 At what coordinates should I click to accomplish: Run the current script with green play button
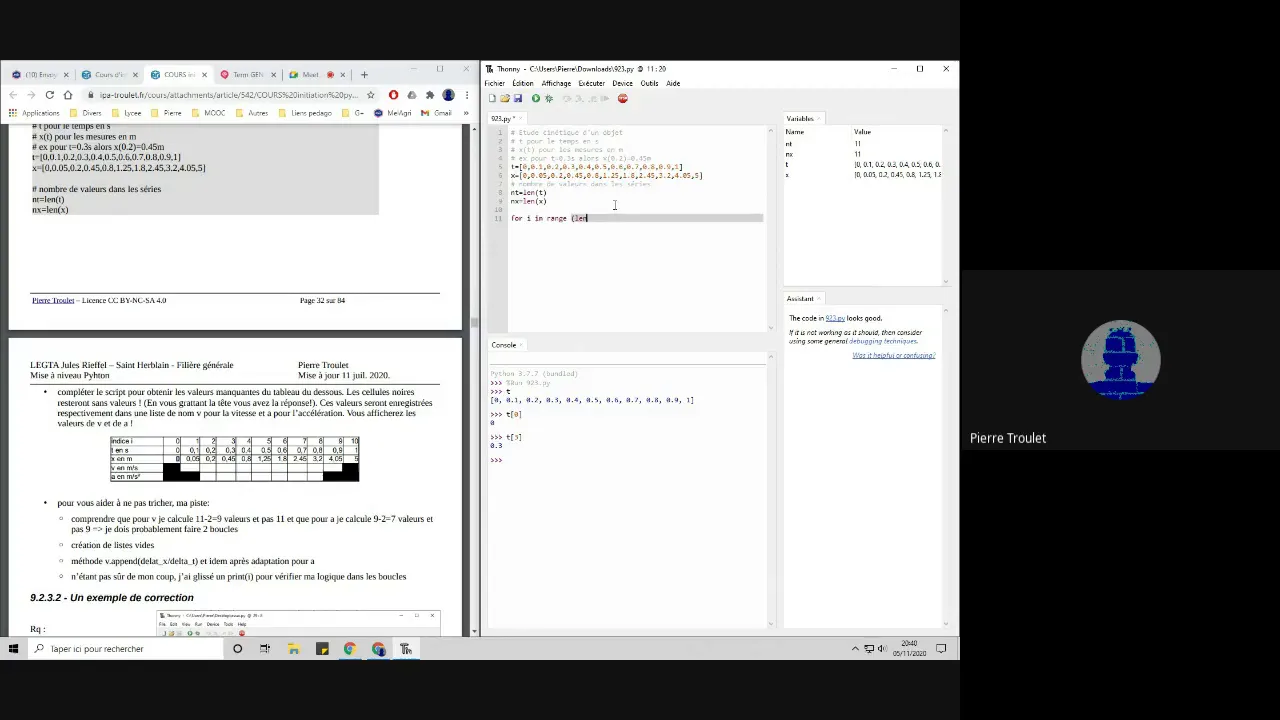coord(536,98)
